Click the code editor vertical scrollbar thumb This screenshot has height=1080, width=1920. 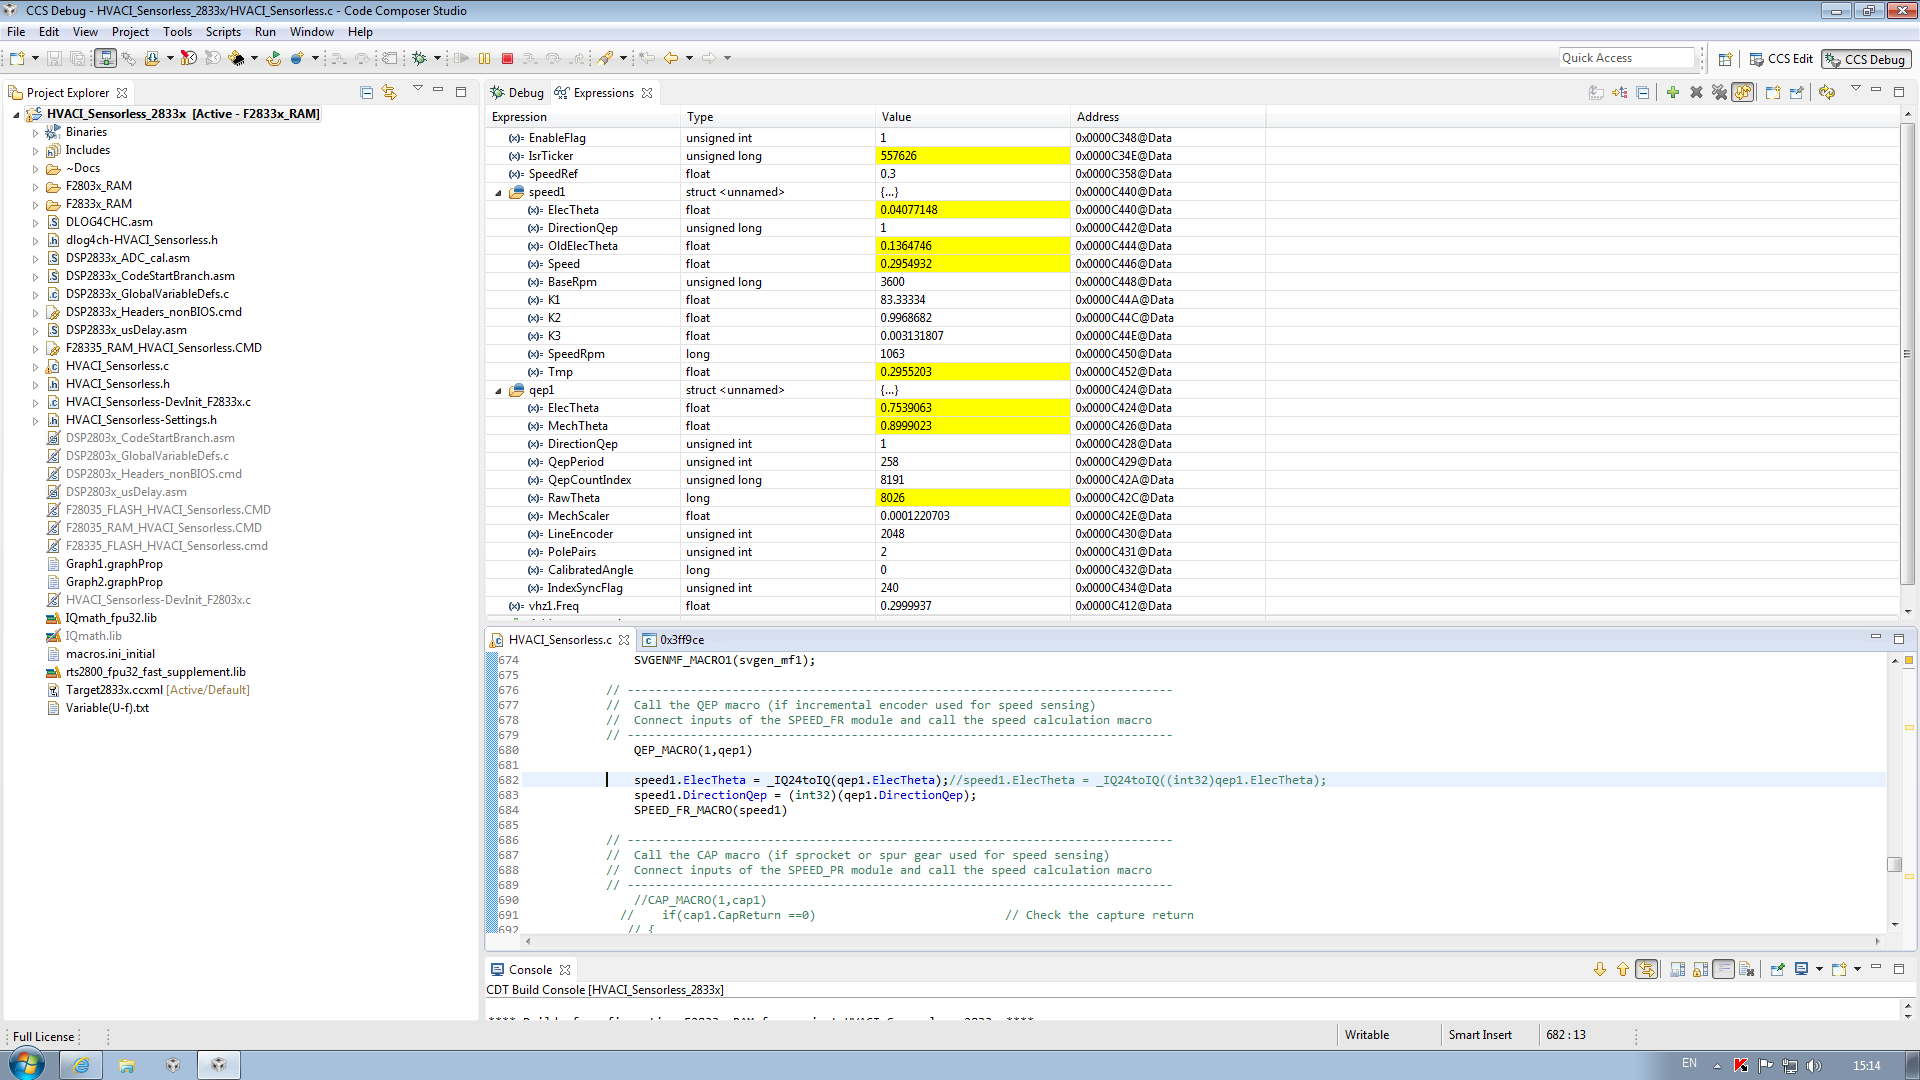coord(1894,864)
